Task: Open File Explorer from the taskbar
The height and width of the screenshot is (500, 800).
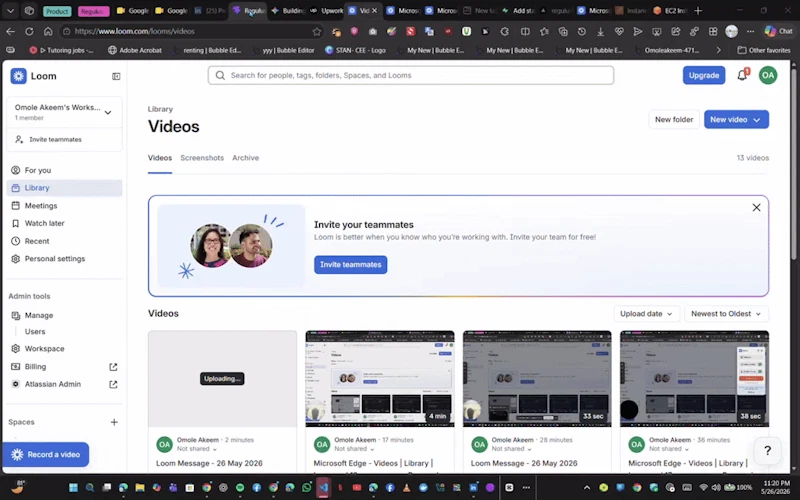Action: pyautogui.click(x=140, y=487)
